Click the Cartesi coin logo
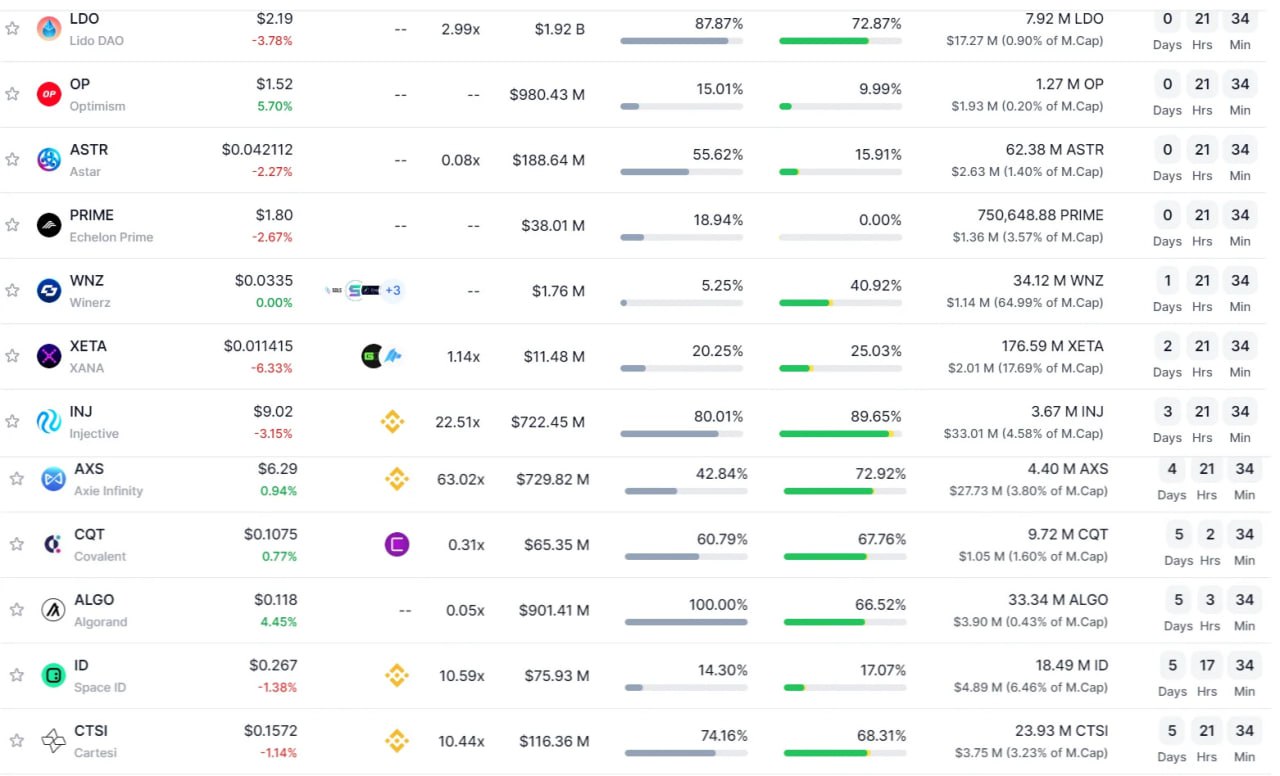The height and width of the screenshot is (776, 1280). (x=53, y=741)
